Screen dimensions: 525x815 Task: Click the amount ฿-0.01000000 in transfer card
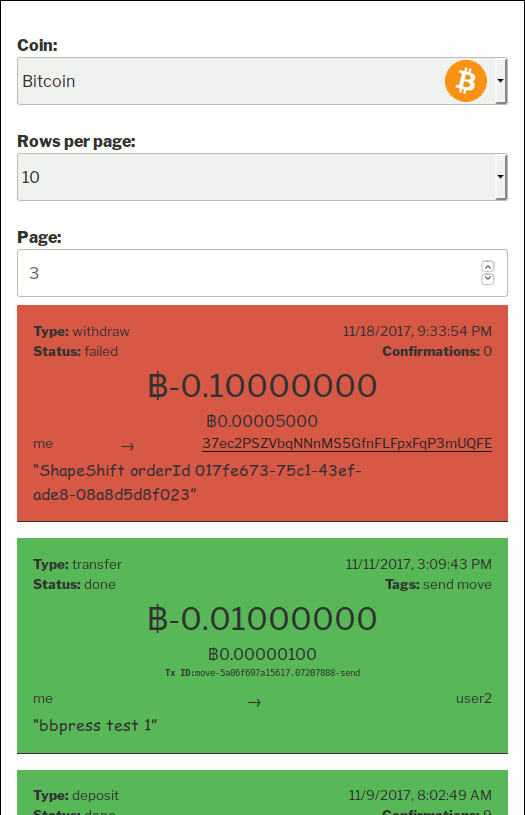(262, 619)
